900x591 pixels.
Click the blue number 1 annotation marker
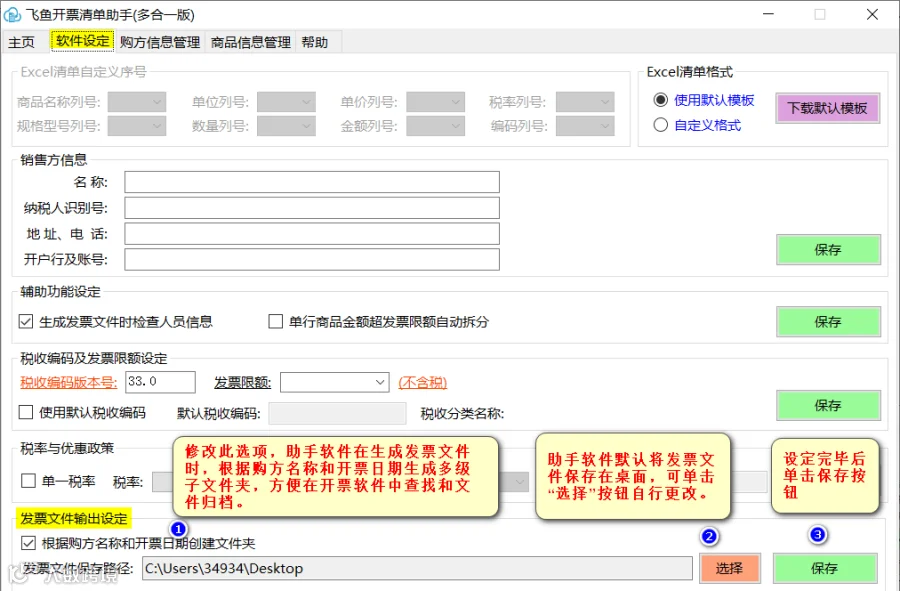tap(178, 529)
